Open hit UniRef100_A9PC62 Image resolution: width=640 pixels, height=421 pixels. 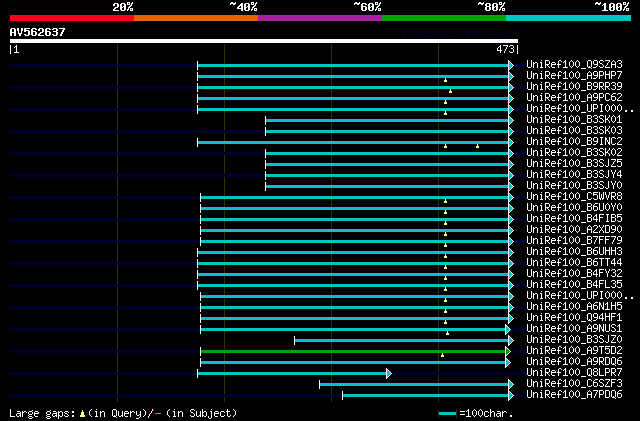click(574, 98)
